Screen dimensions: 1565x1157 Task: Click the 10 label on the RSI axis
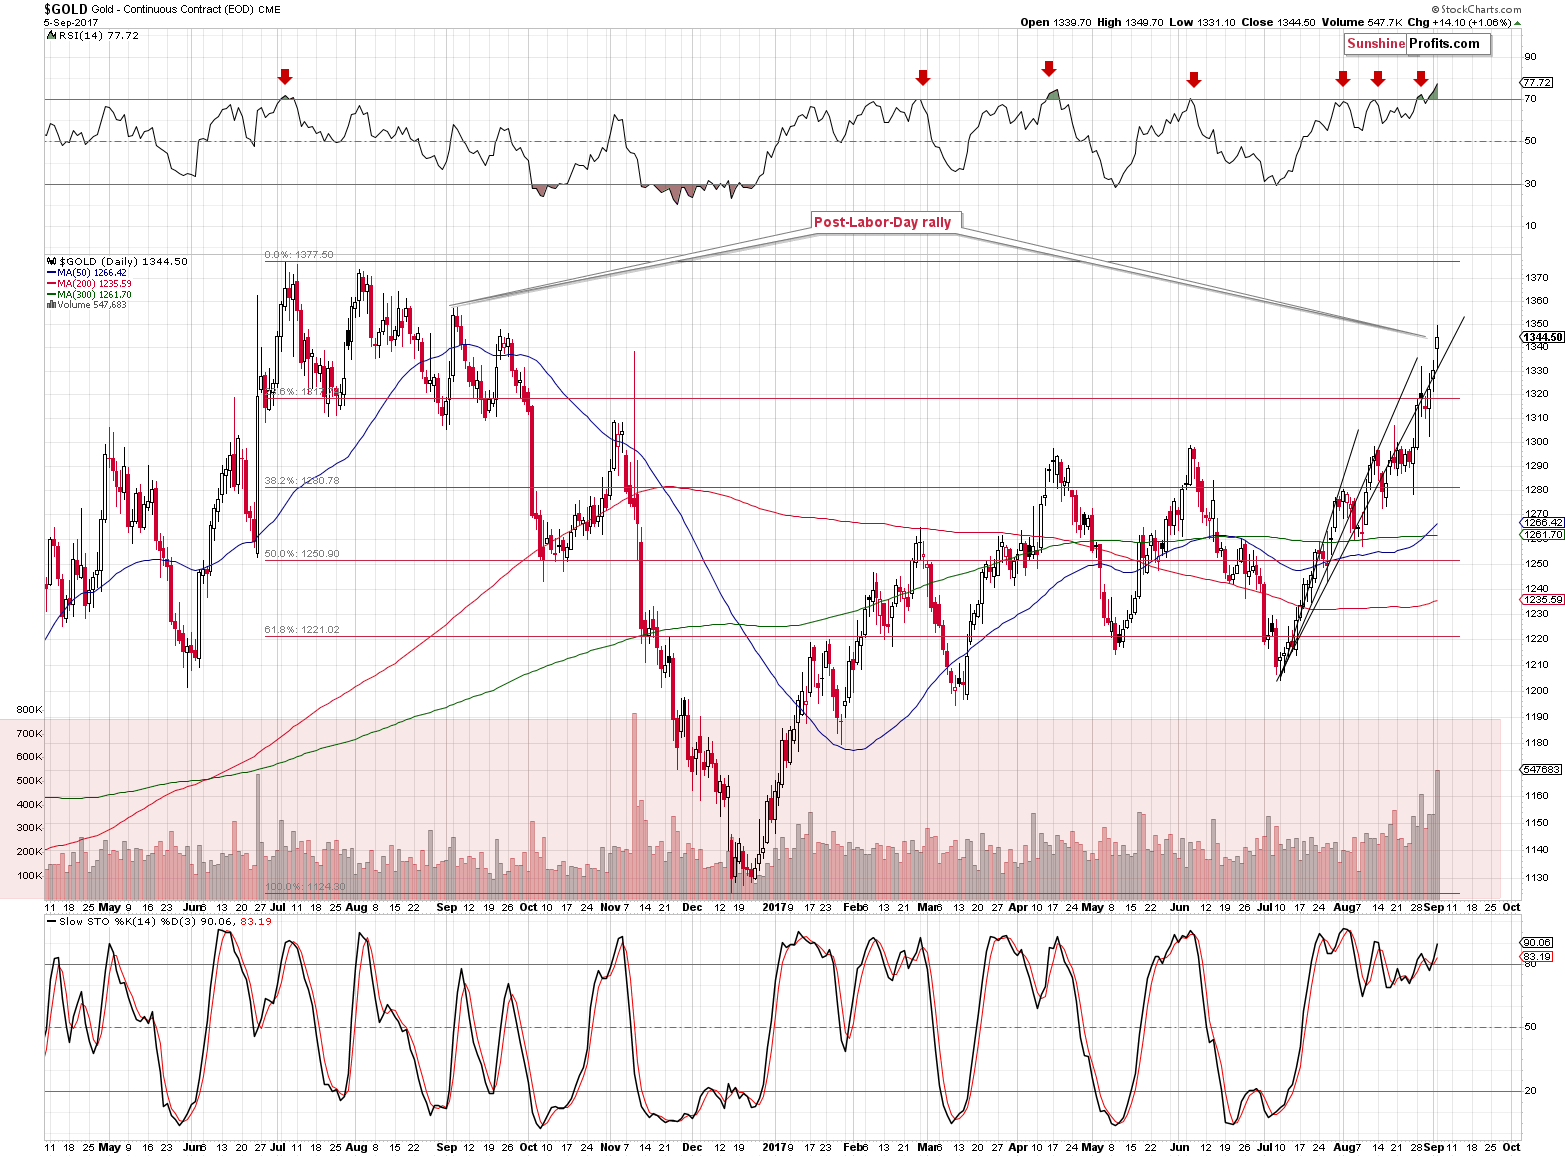tap(1530, 226)
